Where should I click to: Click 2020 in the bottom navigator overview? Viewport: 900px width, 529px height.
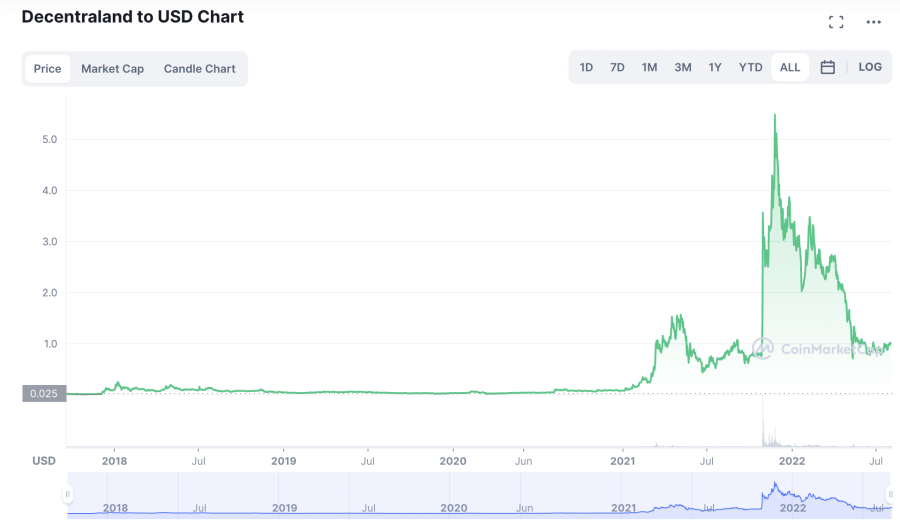click(x=453, y=508)
